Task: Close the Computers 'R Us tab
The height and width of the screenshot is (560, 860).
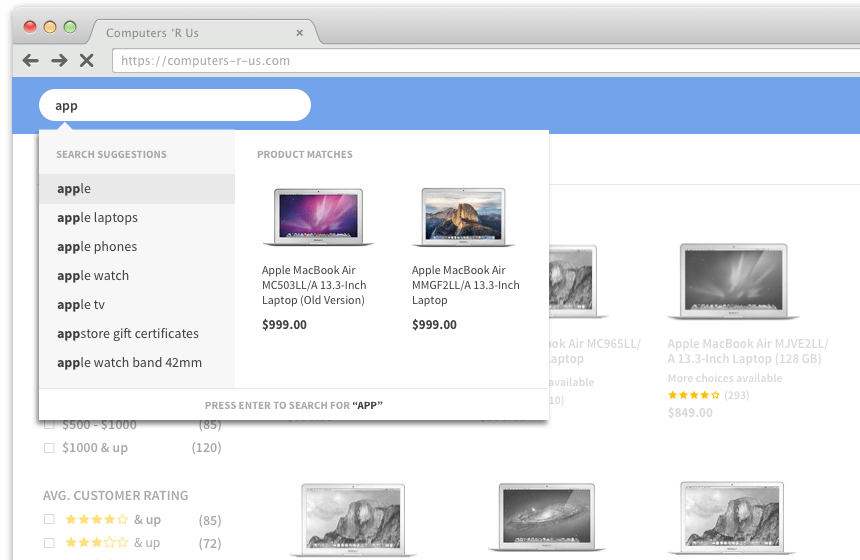Action: (x=299, y=33)
